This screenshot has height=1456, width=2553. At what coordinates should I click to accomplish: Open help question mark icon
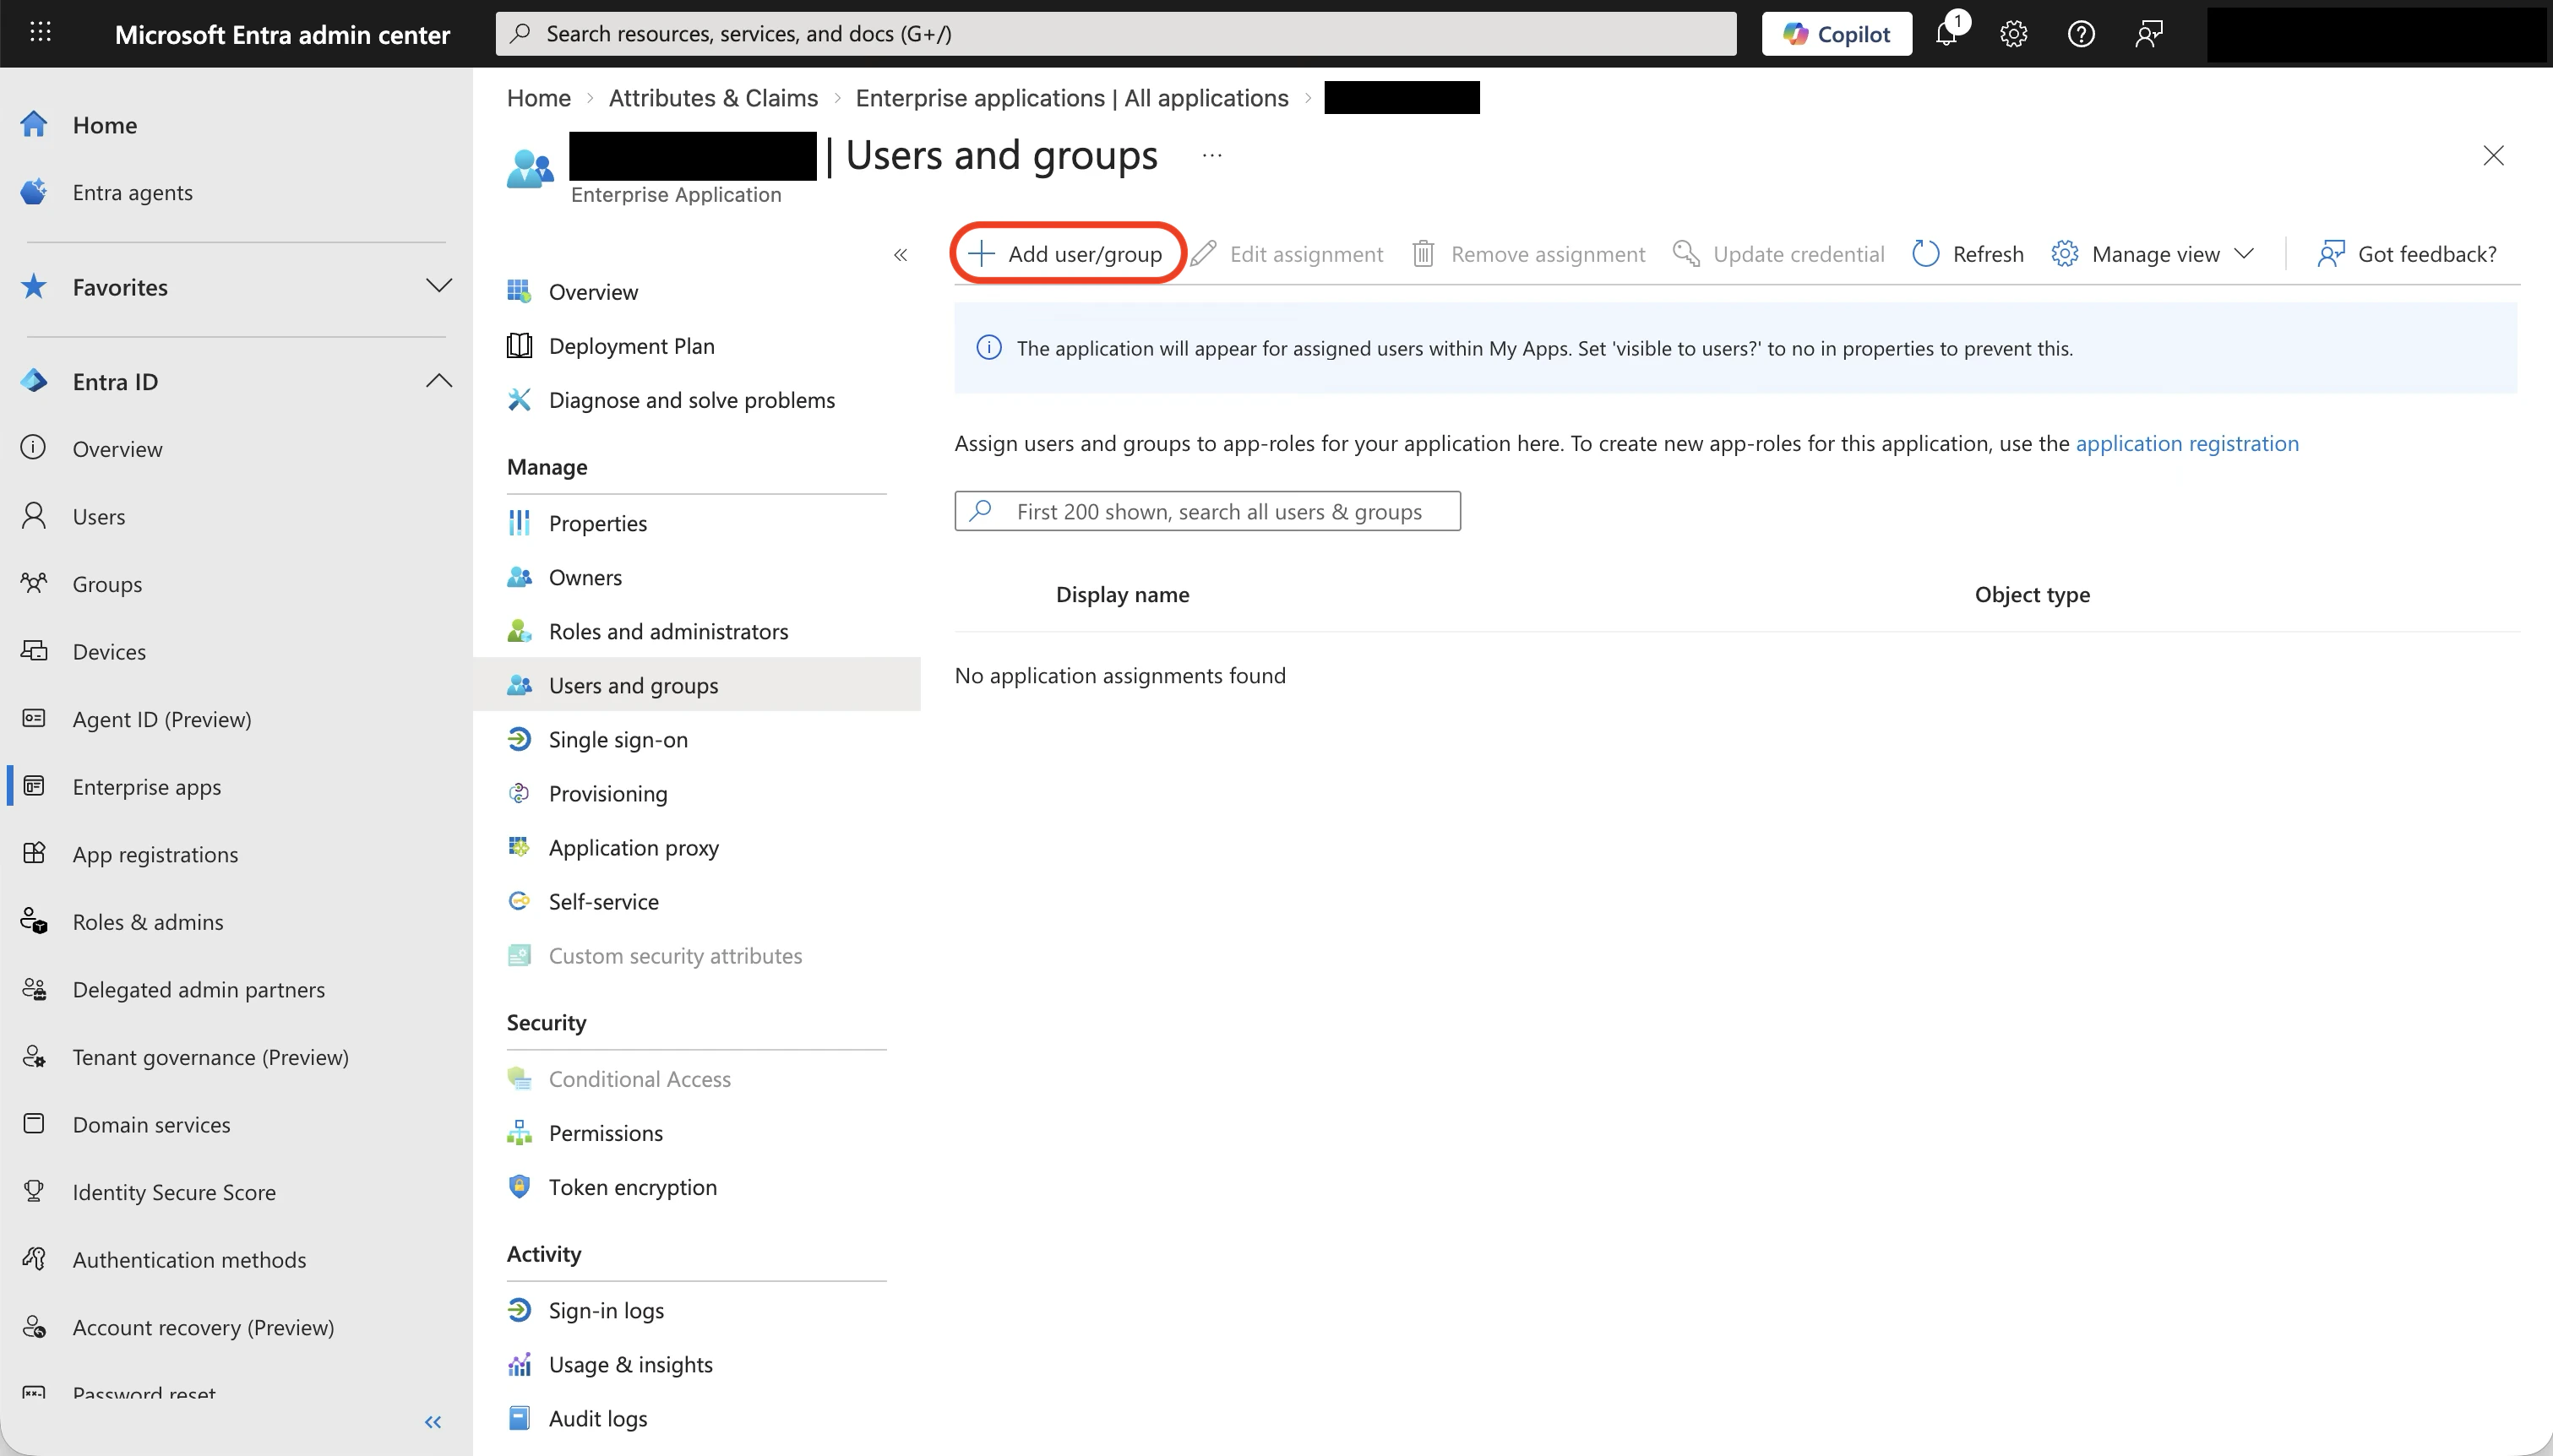click(x=2080, y=34)
